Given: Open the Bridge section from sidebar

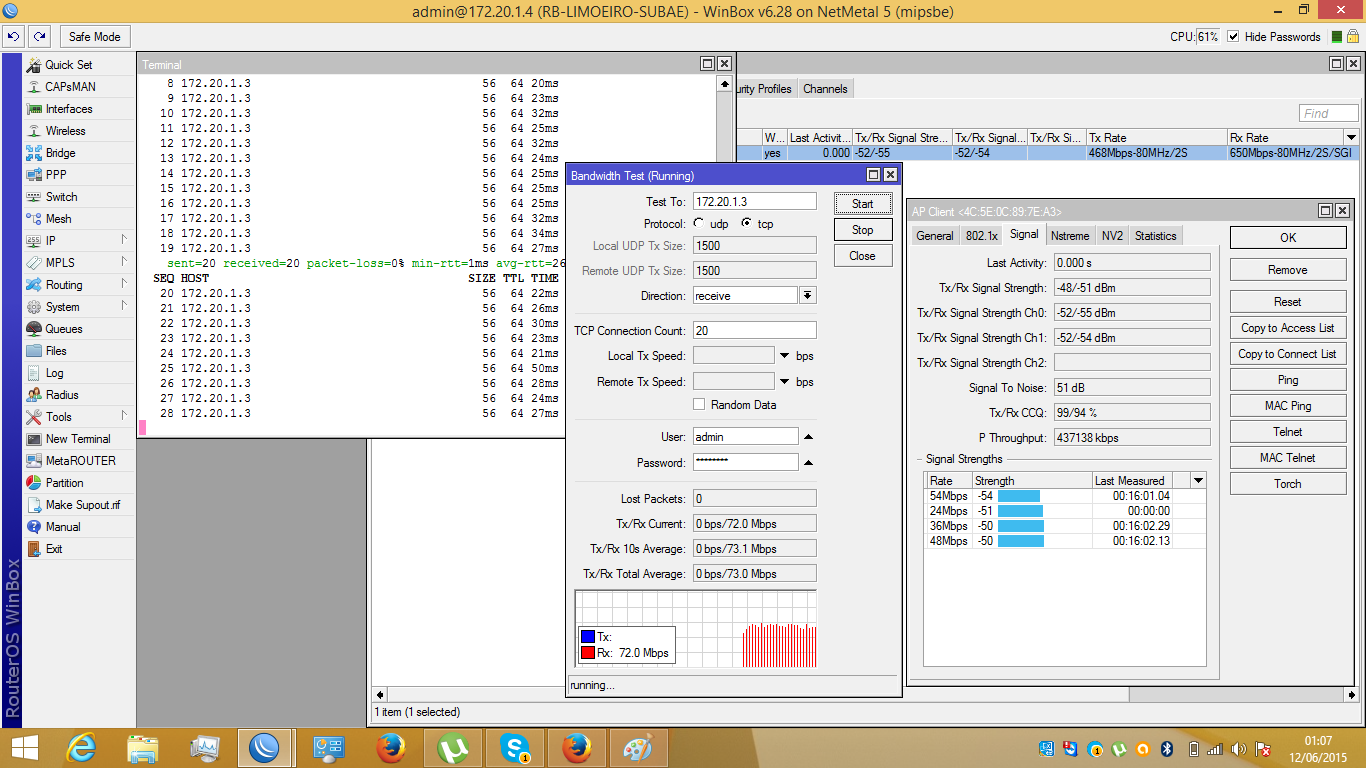Looking at the screenshot, I should pyautogui.click(x=60, y=153).
